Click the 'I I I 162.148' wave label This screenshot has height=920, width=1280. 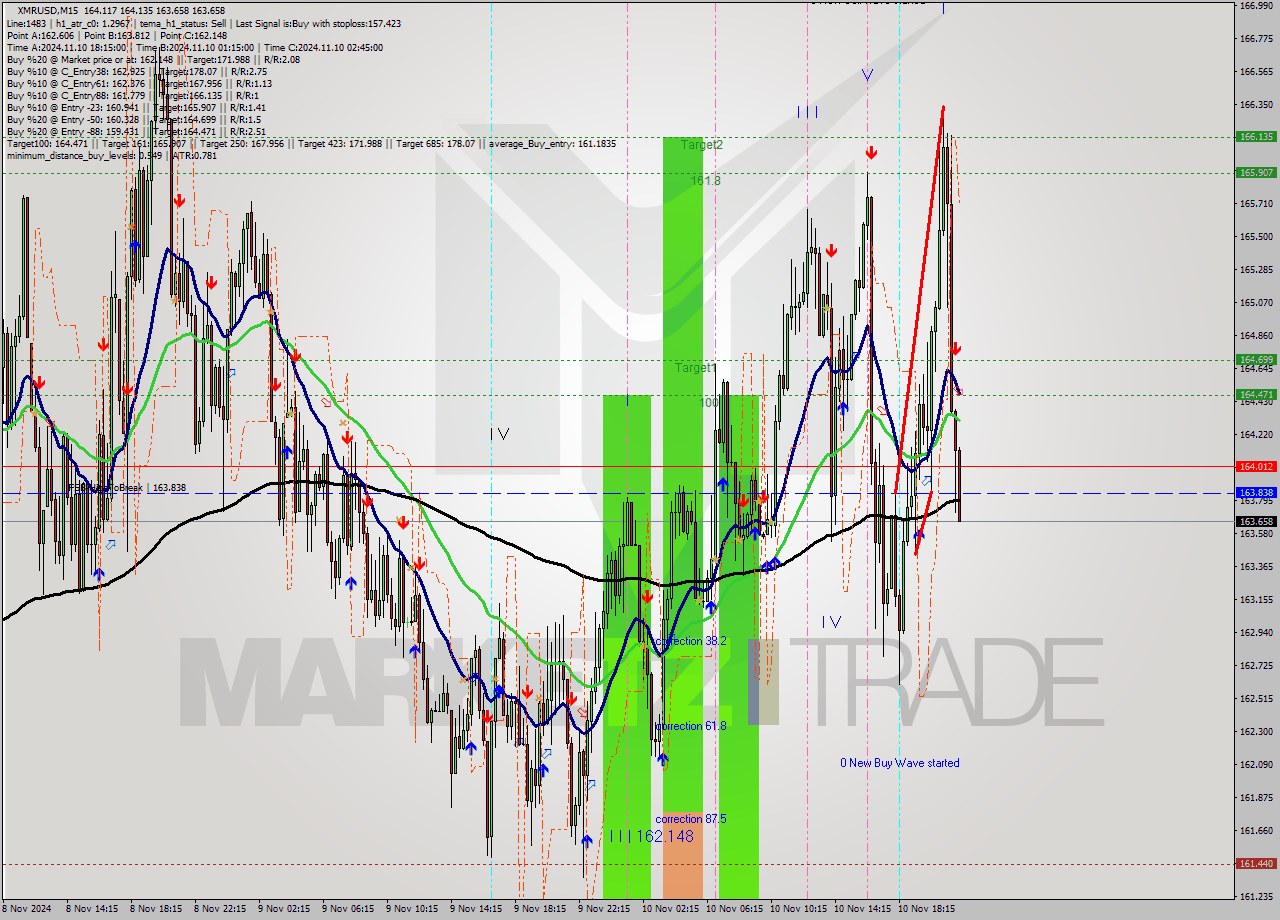point(651,836)
